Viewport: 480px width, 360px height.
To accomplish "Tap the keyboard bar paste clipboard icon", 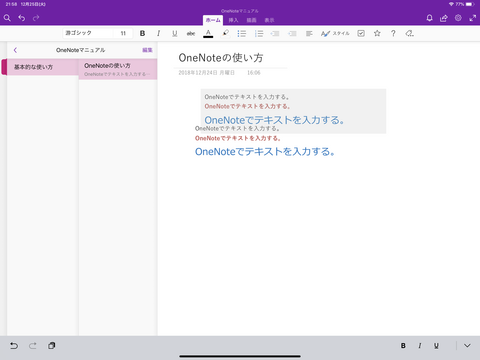I will point(51,346).
